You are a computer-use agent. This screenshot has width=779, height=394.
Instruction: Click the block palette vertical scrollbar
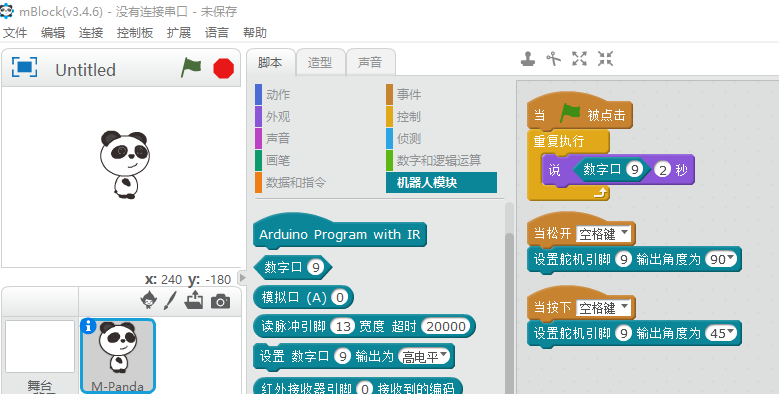[509, 313]
